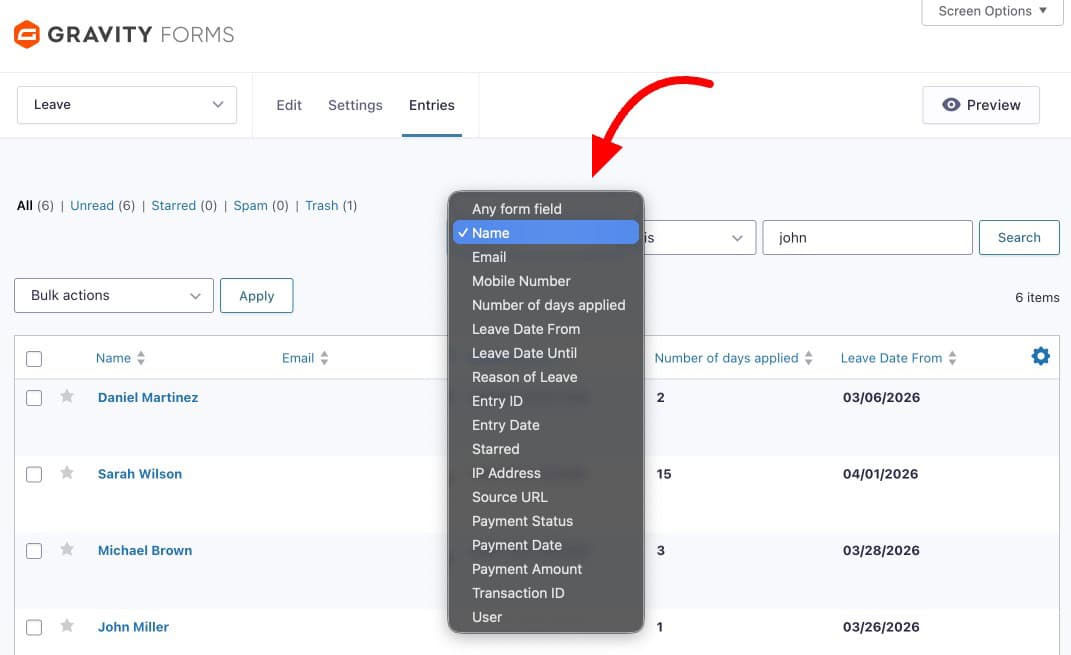
Task: Switch to the Edit tab
Action: [x=289, y=105]
